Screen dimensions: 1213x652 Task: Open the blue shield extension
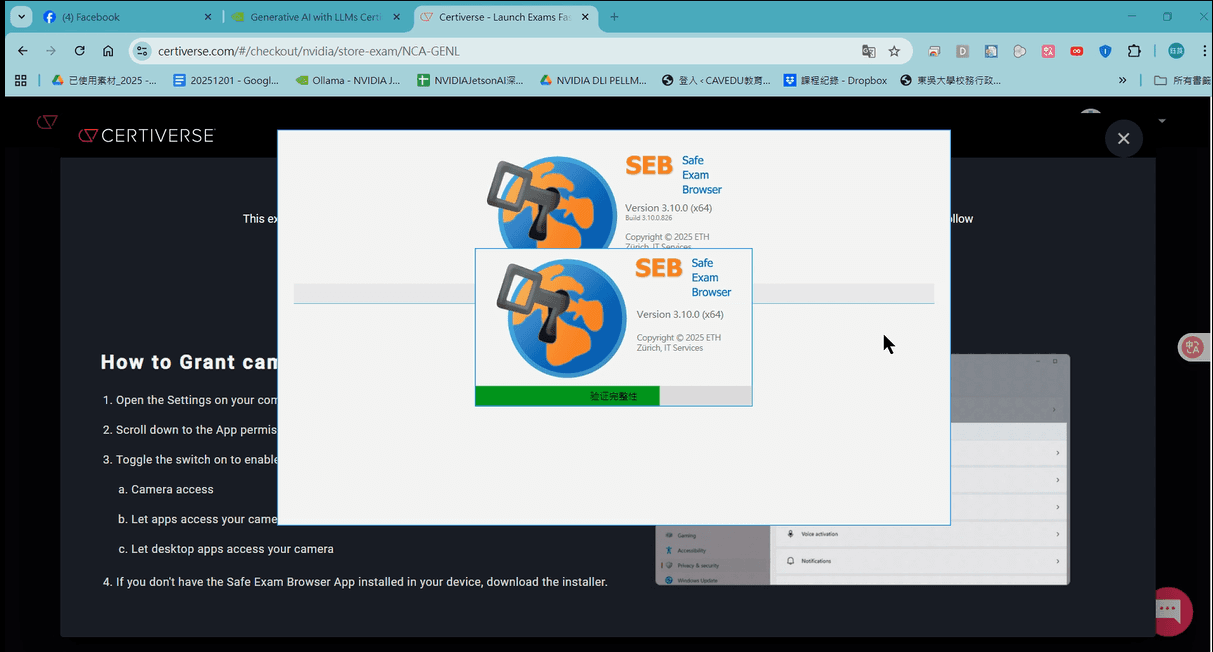point(1105,51)
